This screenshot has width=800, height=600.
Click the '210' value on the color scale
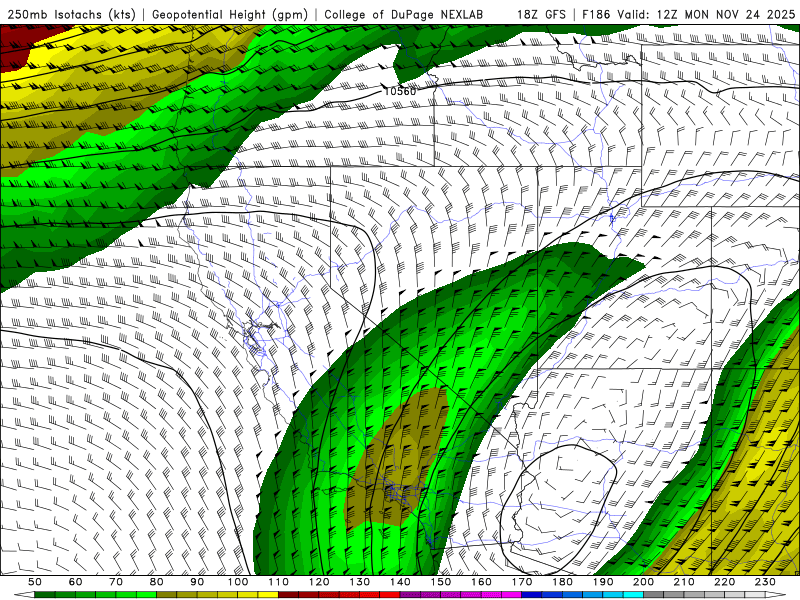click(x=684, y=582)
